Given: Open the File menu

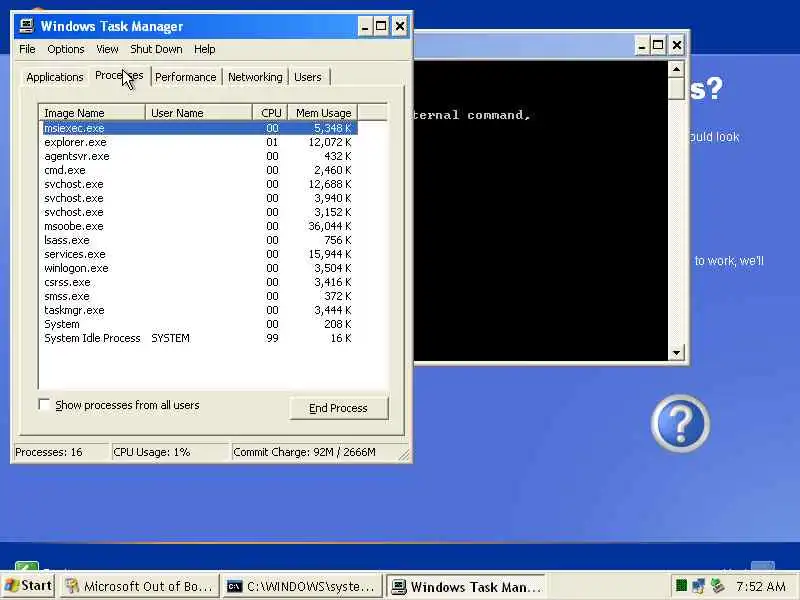Looking at the screenshot, I should (x=27, y=49).
